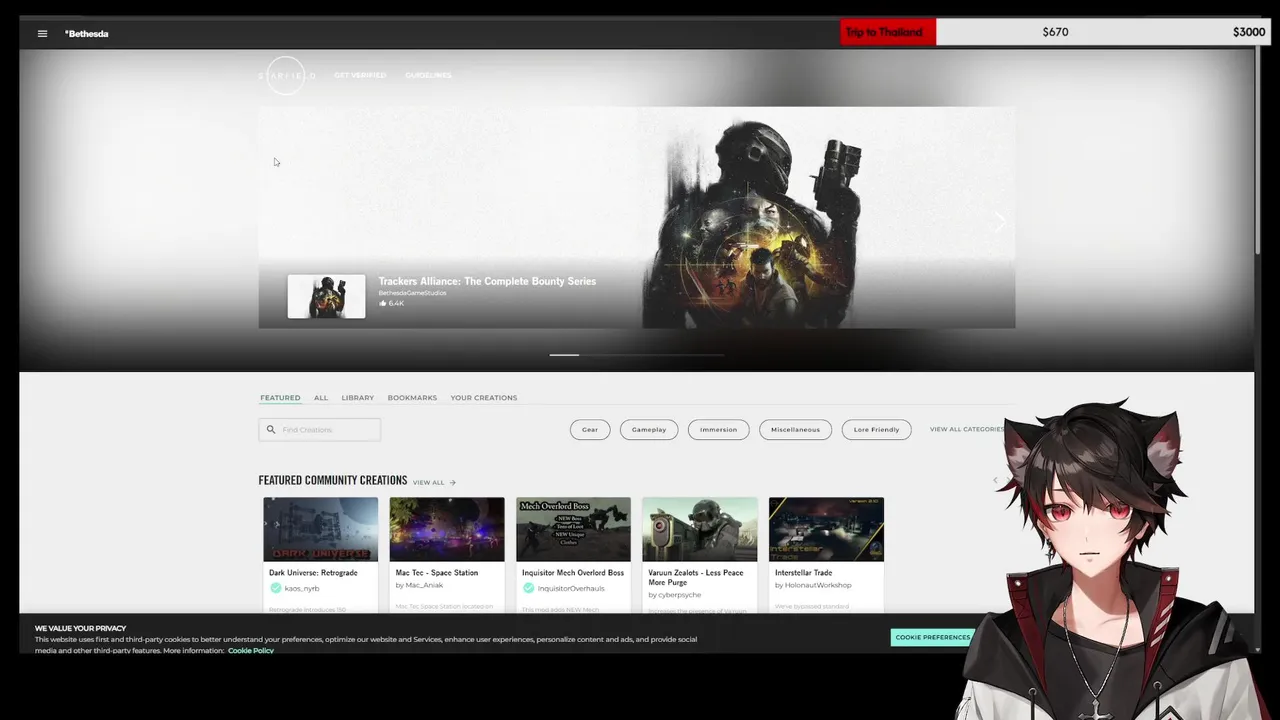Click the previous arrow of the featured creations row
Image resolution: width=1280 pixels, height=720 pixels.
(x=995, y=480)
